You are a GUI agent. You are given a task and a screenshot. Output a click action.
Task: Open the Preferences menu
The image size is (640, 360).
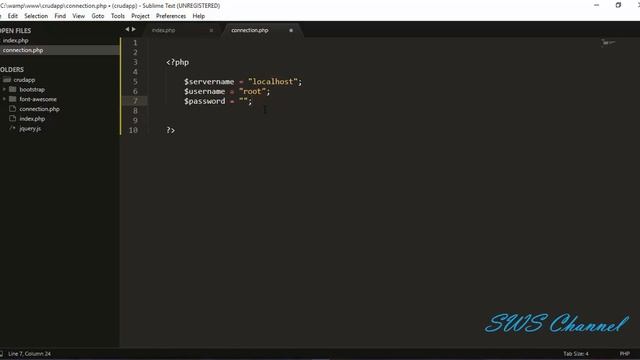click(x=171, y=16)
